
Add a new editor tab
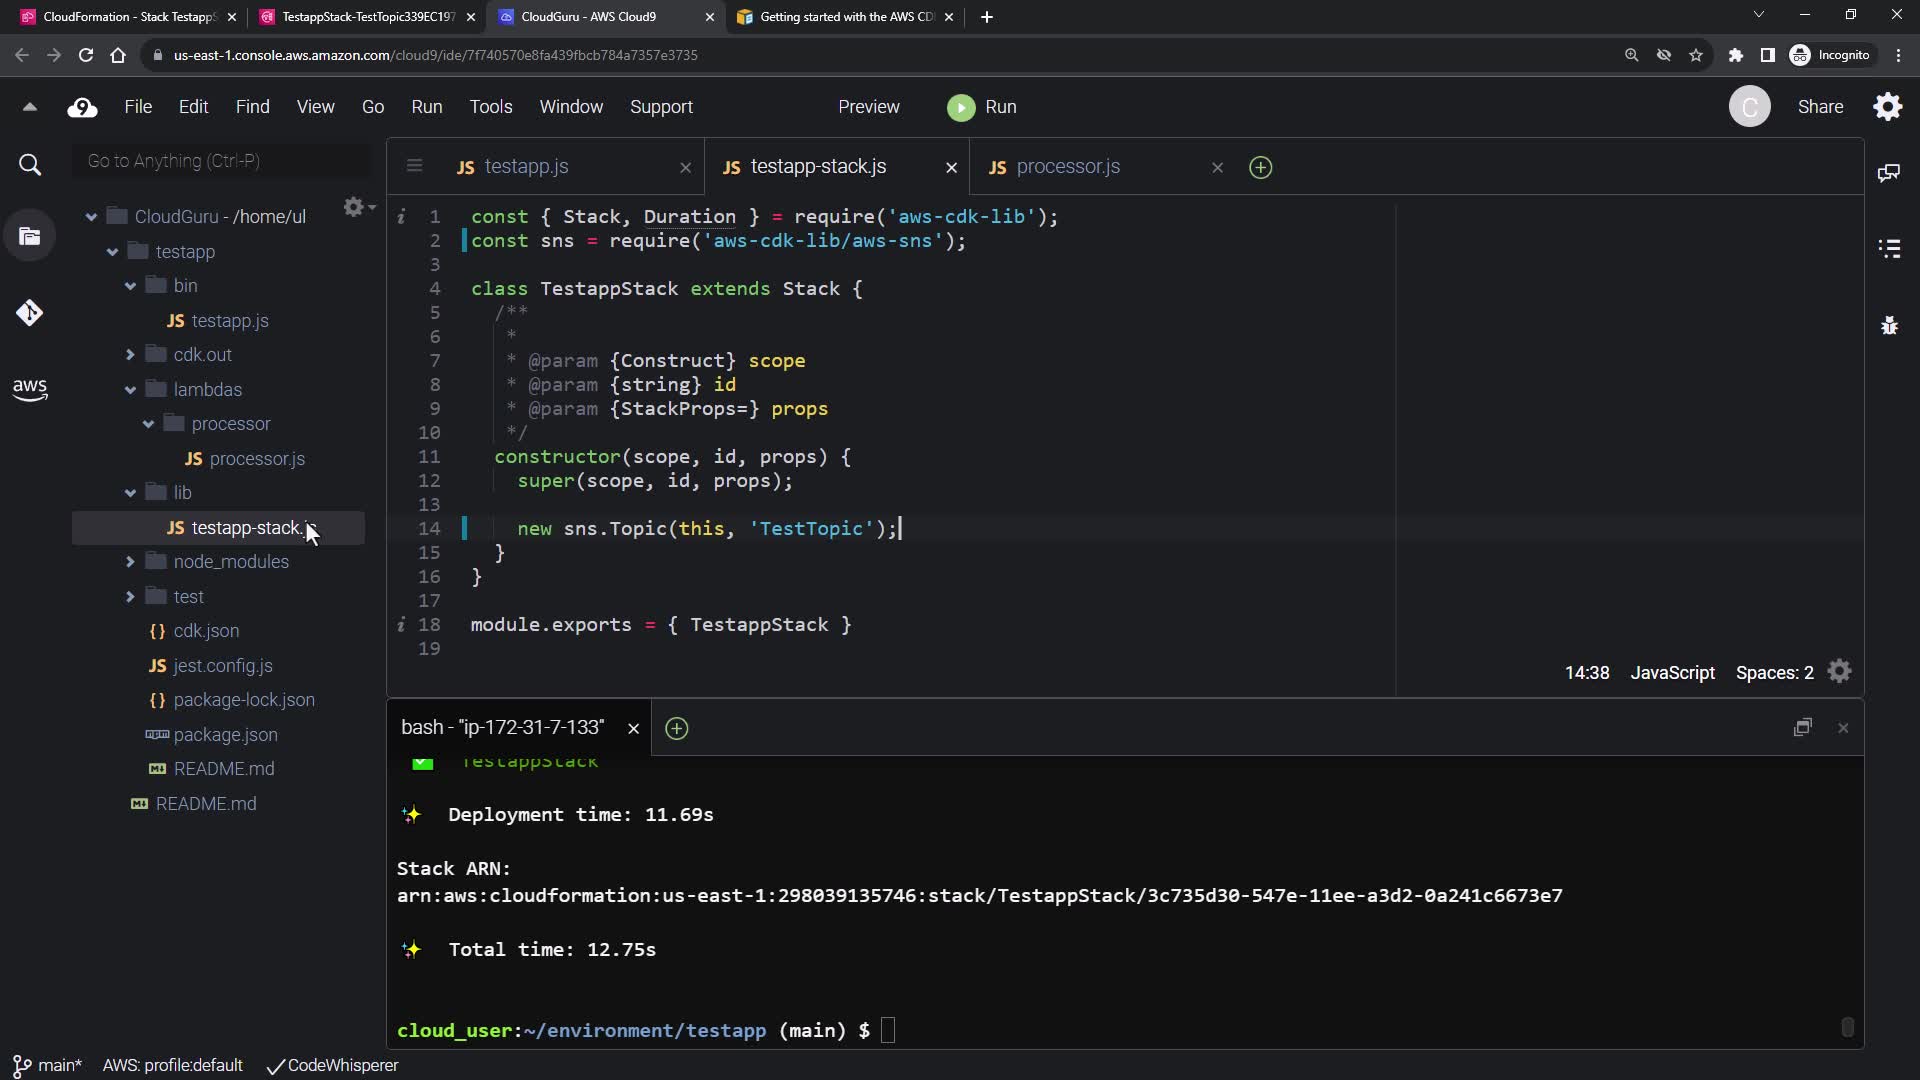tap(1260, 168)
